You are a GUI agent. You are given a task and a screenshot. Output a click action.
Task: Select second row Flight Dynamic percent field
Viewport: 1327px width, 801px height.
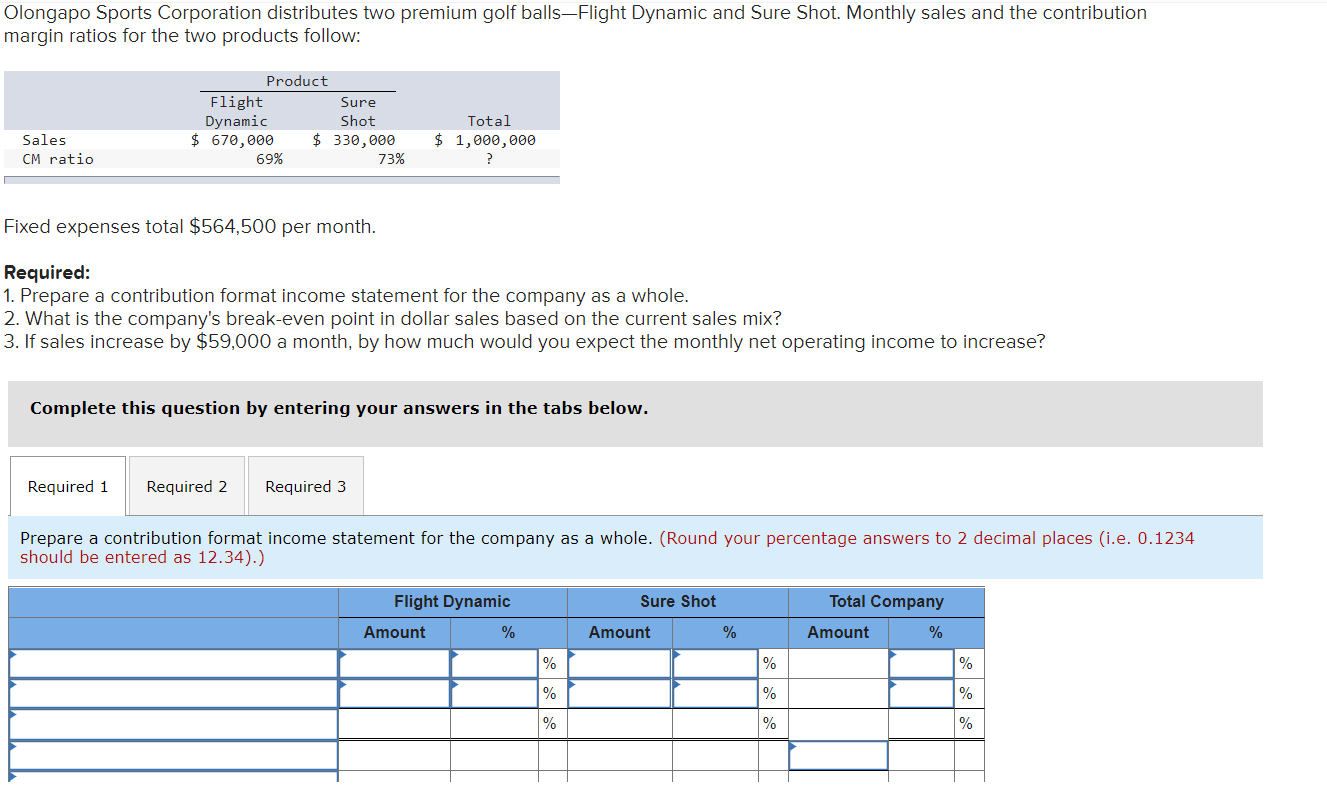pyautogui.click(x=495, y=694)
